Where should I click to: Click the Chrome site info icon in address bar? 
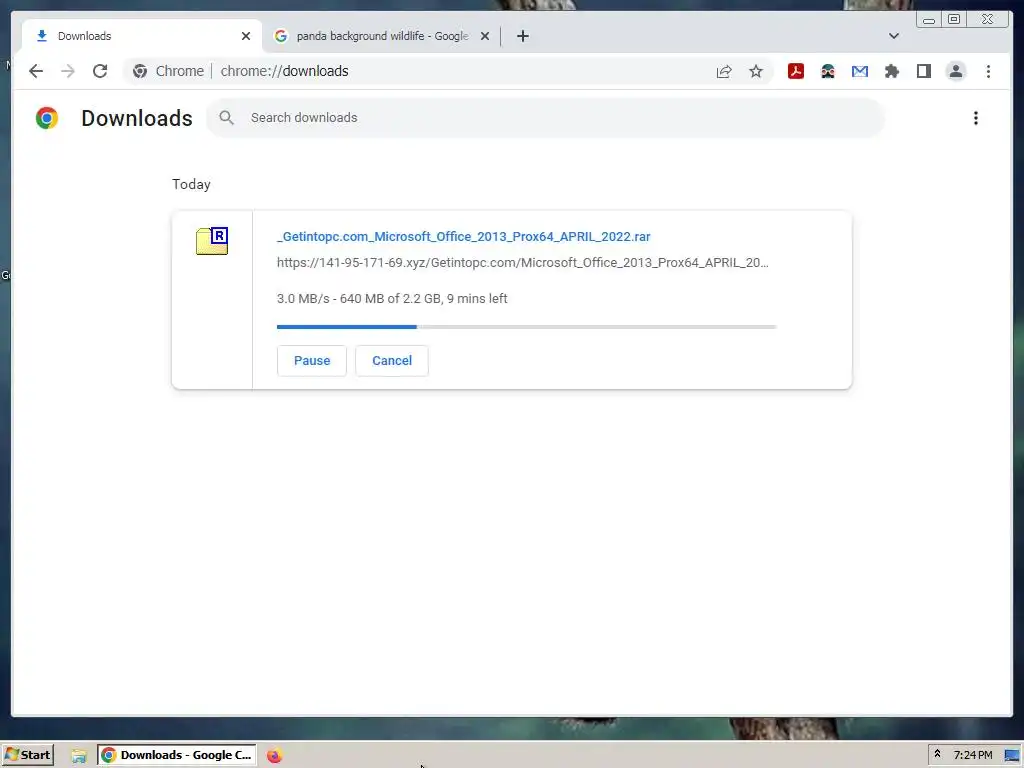click(140, 71)
